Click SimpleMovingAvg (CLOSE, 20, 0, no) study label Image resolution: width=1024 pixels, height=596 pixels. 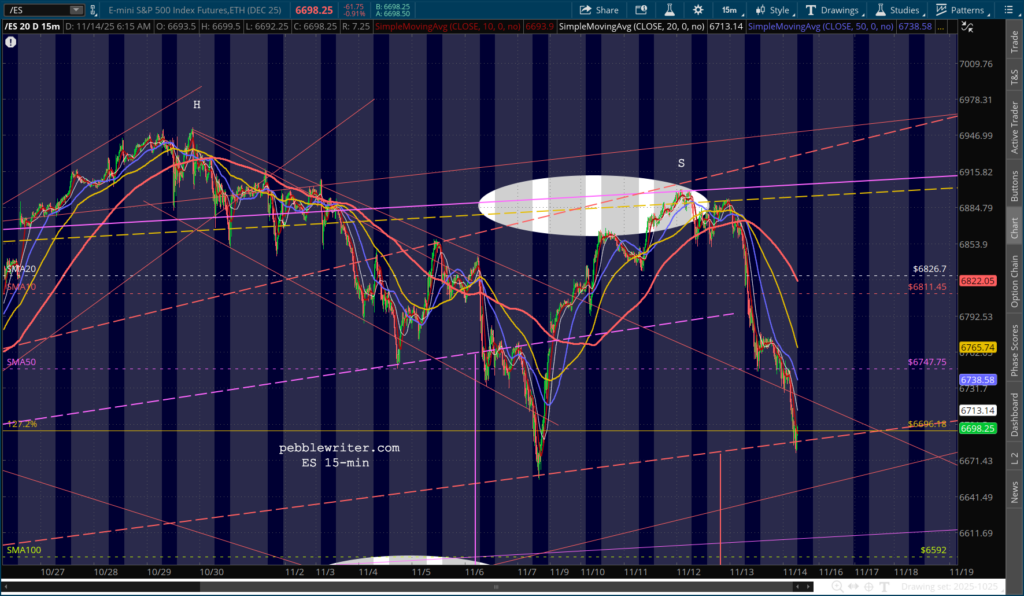tap(632, 27)
